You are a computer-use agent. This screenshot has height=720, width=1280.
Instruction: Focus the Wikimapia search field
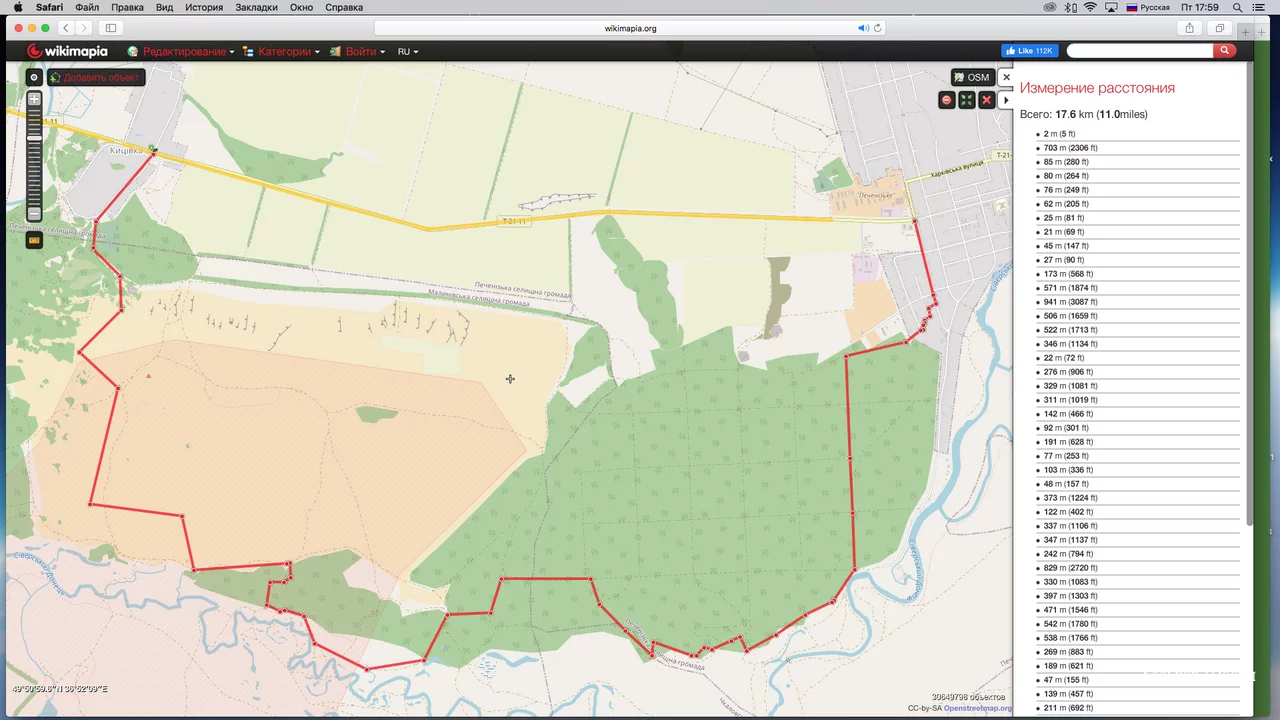coord(1140,51)
